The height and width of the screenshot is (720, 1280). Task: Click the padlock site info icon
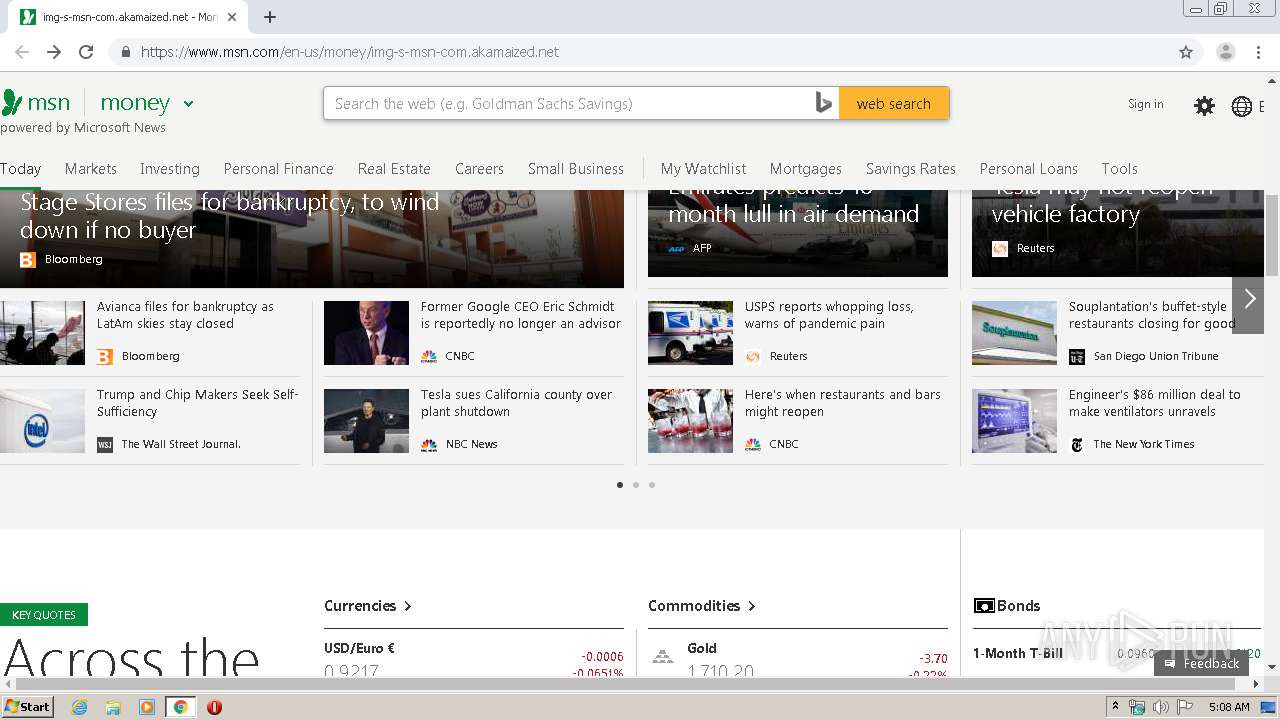[x=126, y=52]
